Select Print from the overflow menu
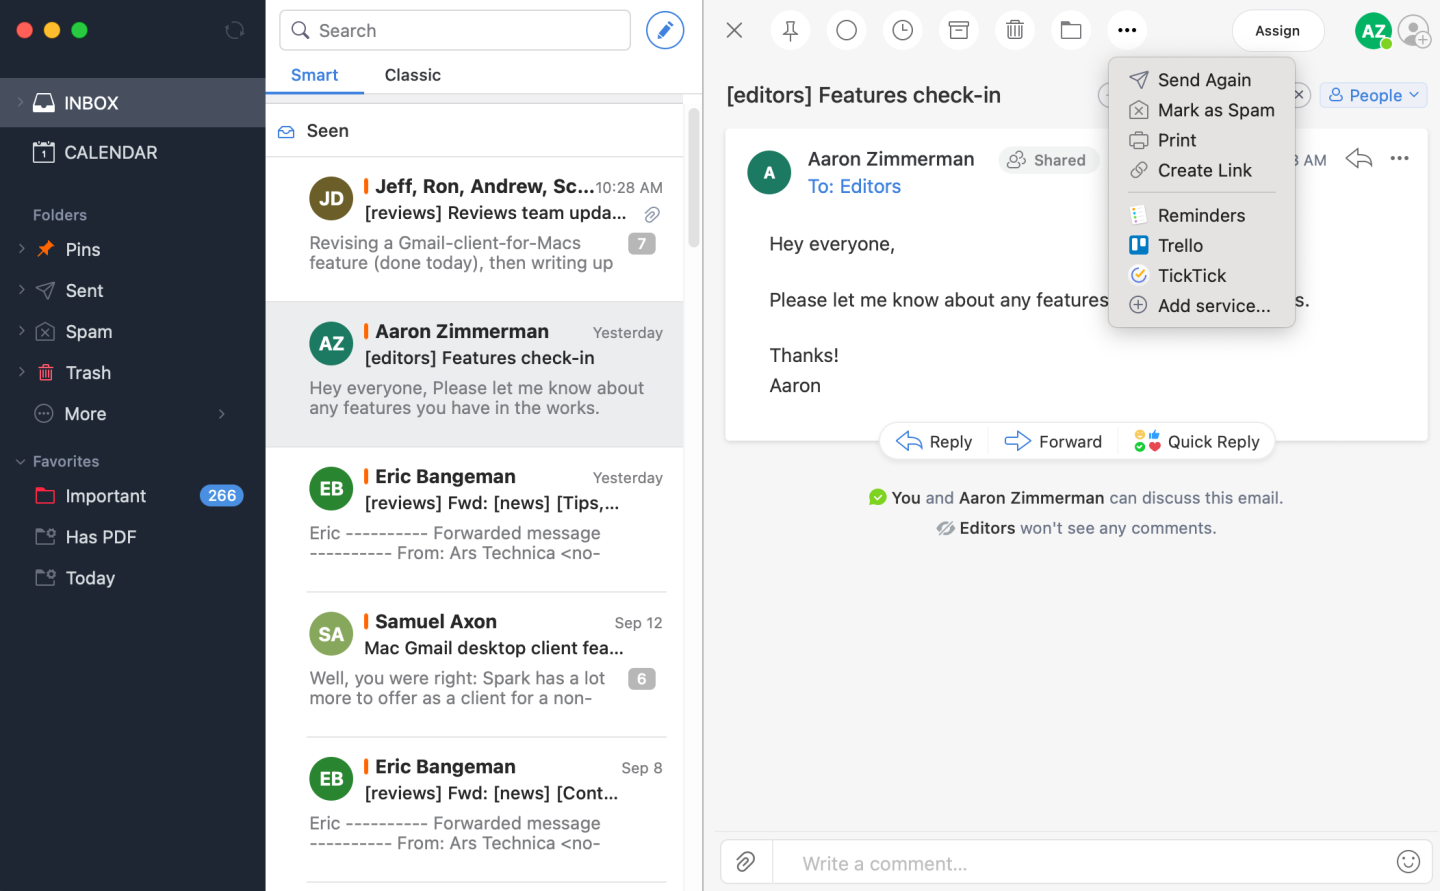 1176,140
